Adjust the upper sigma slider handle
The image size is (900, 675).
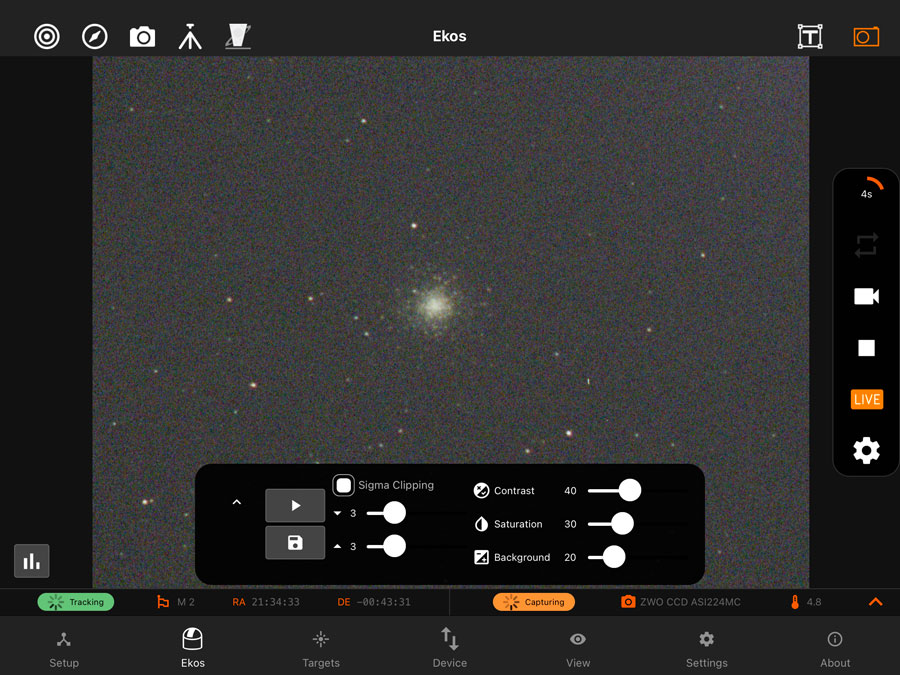click(x=394, y=546)
